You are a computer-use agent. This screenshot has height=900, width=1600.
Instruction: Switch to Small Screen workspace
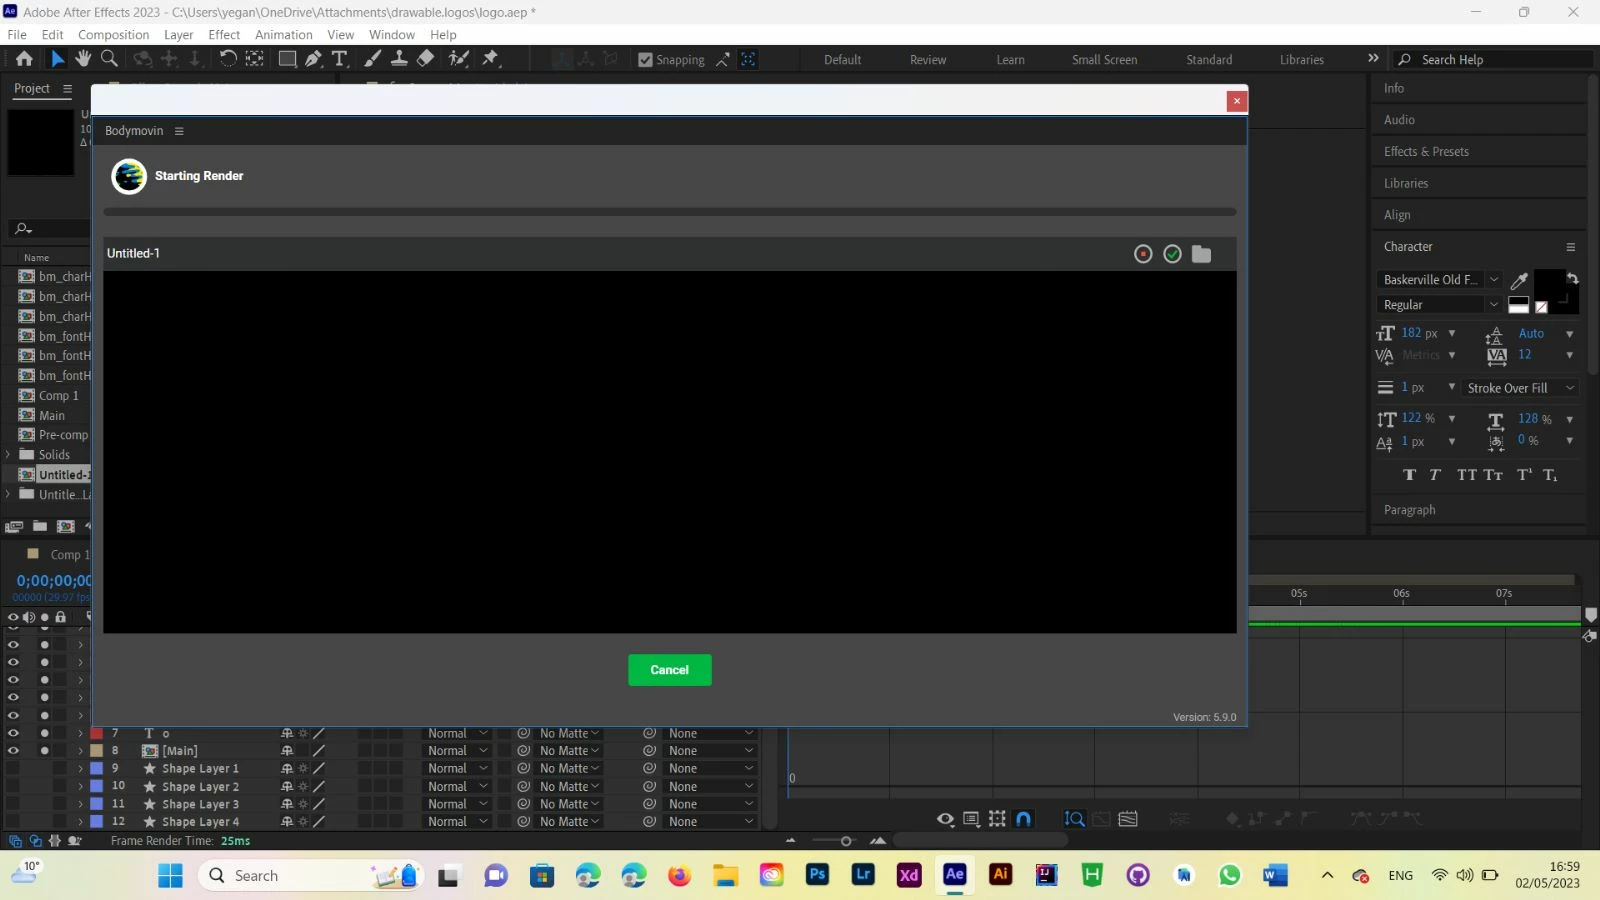pyautogui.click(x=1104, y=60)
